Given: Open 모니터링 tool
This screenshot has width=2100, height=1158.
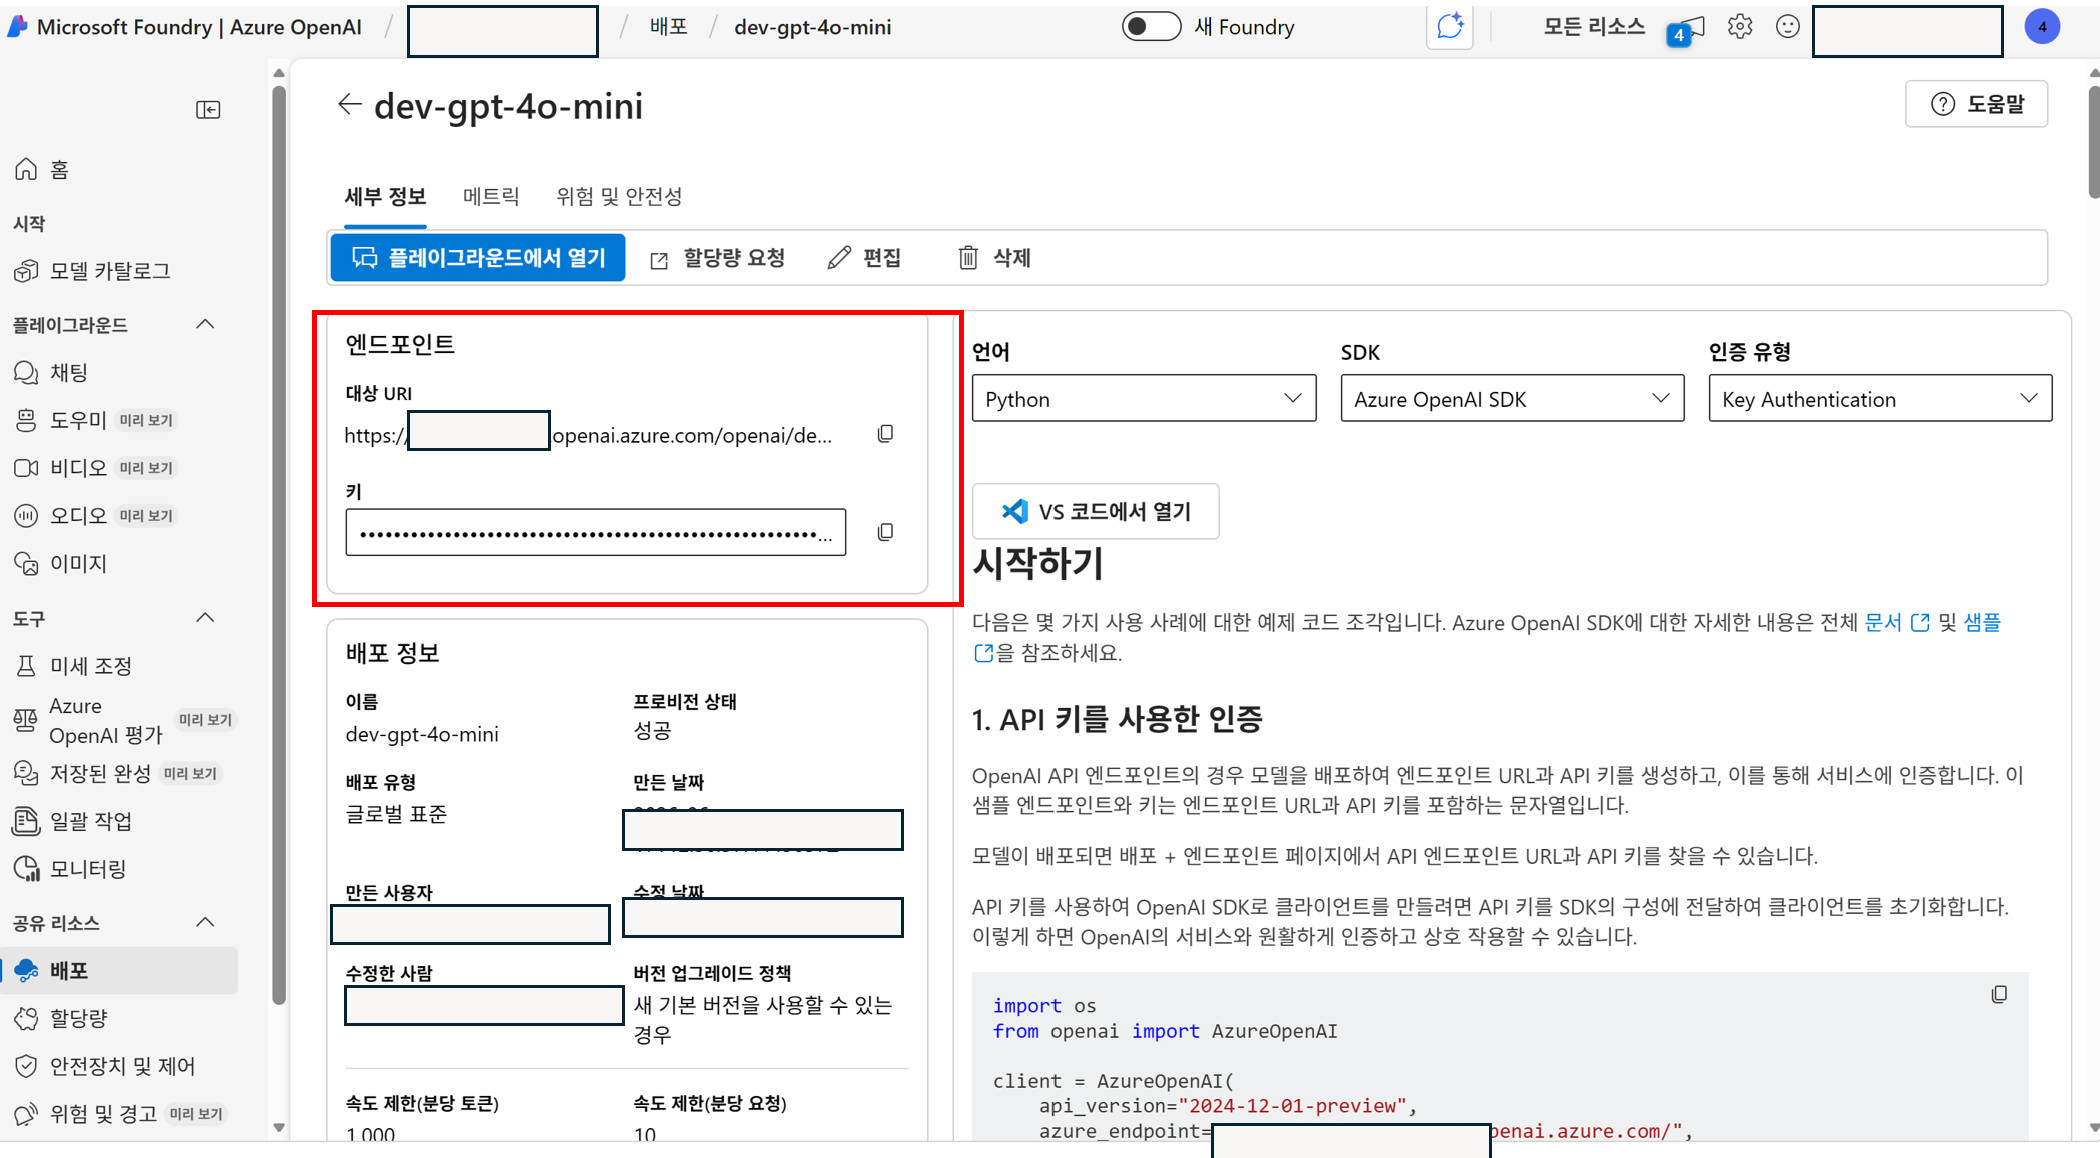Looking at the screenshot, I should [70, 869].
